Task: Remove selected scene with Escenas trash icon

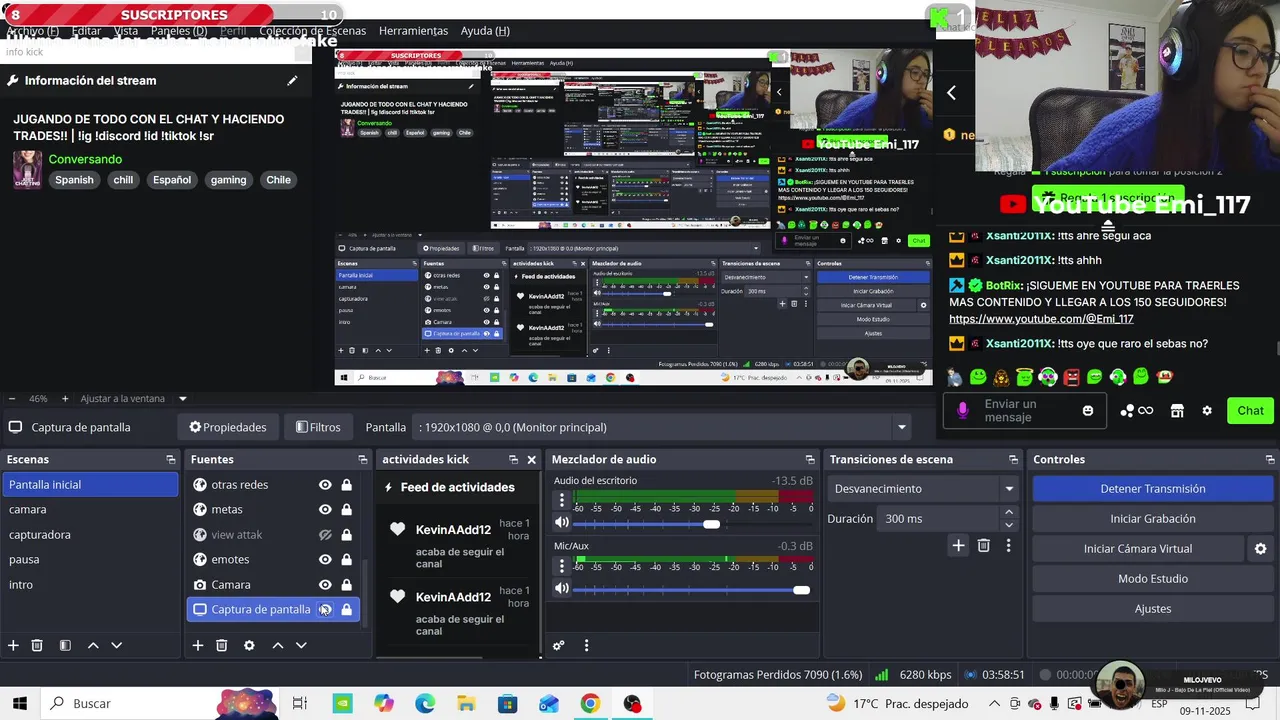Action: point(37,645)
